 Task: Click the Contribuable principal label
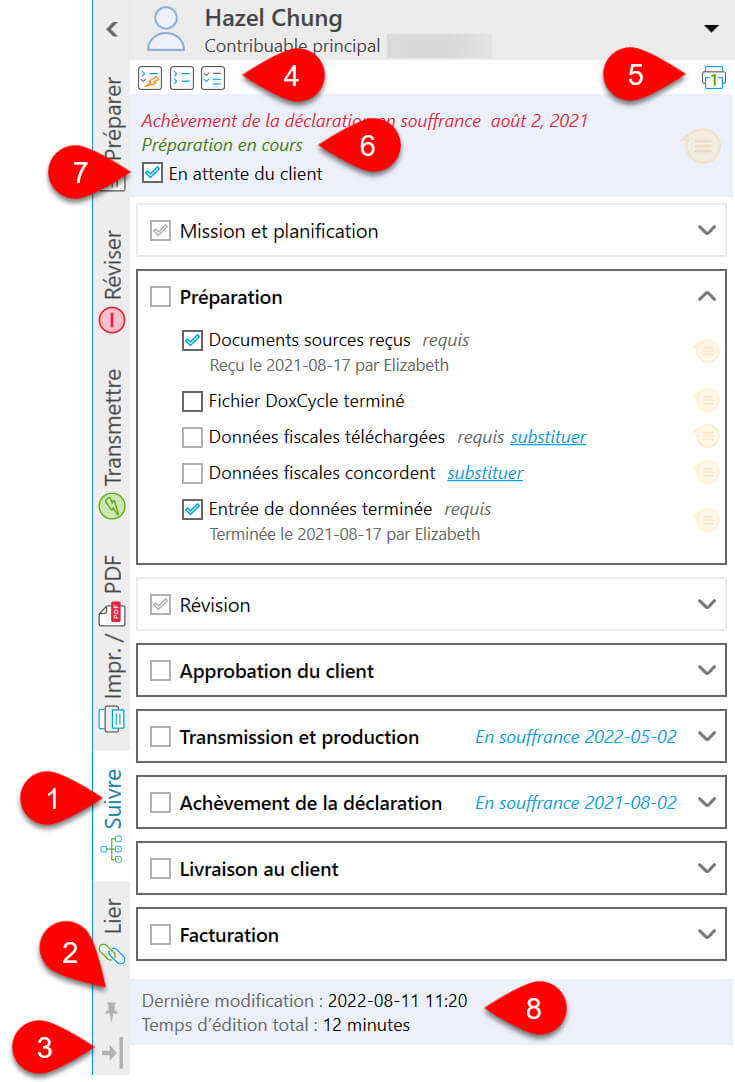292,46
